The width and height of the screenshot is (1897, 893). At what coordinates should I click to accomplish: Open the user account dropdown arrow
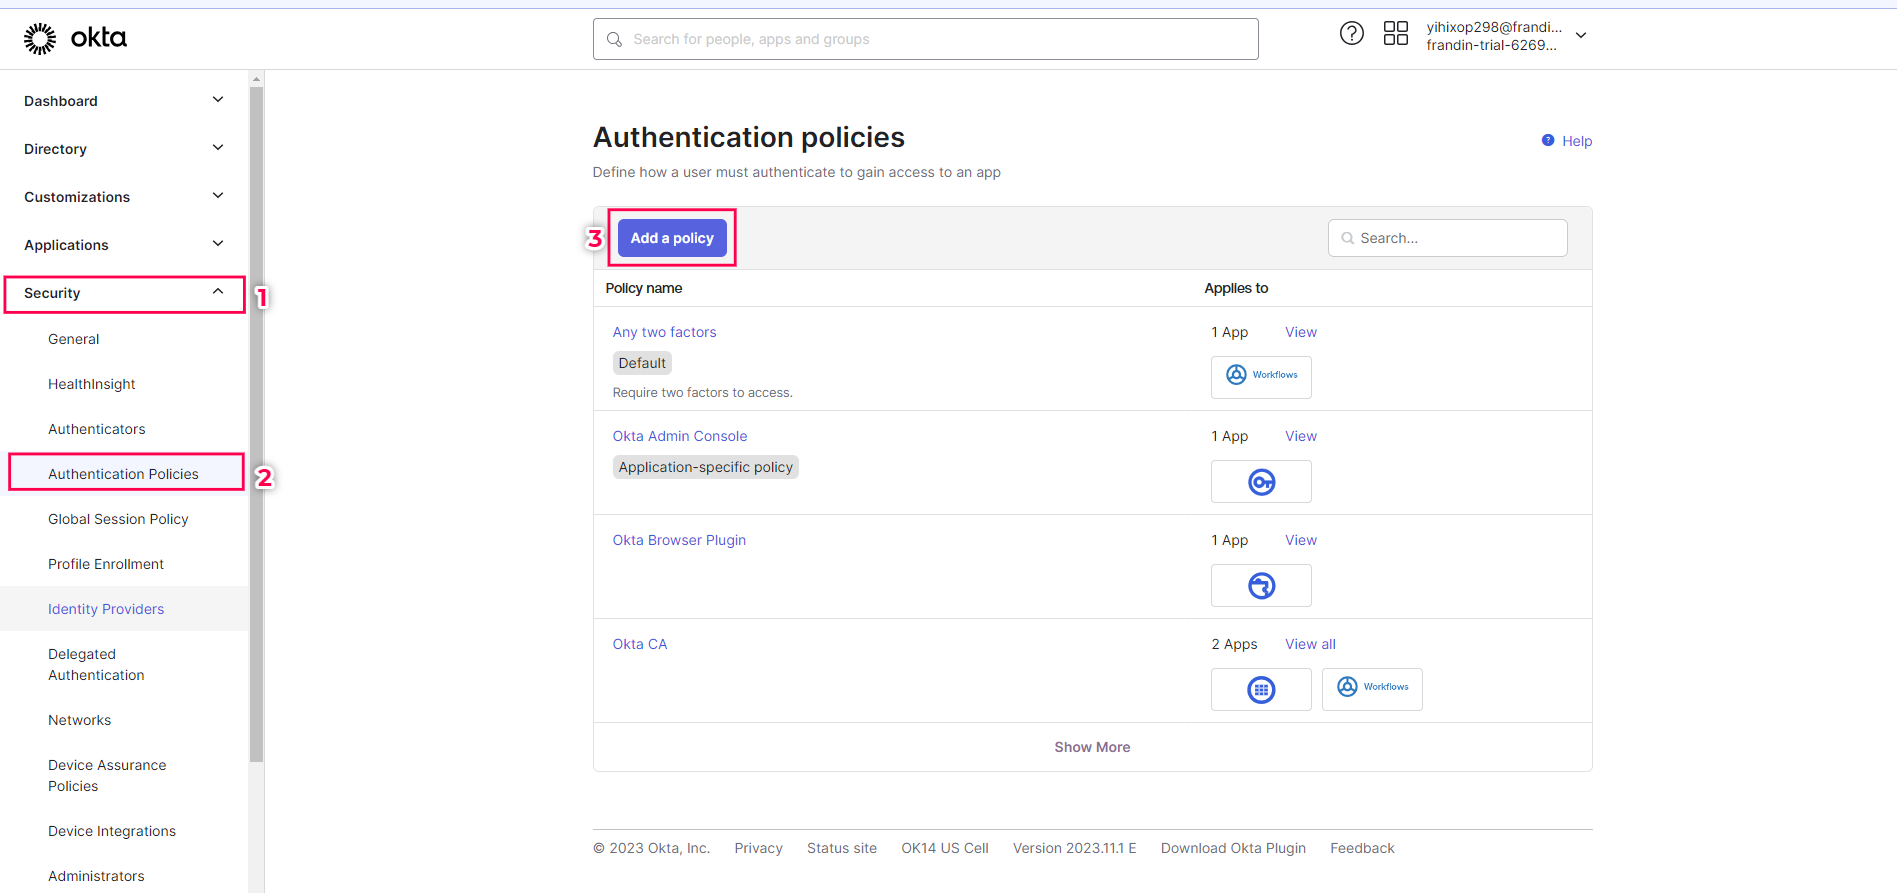pyautogui.click(x=1581, y=35)
